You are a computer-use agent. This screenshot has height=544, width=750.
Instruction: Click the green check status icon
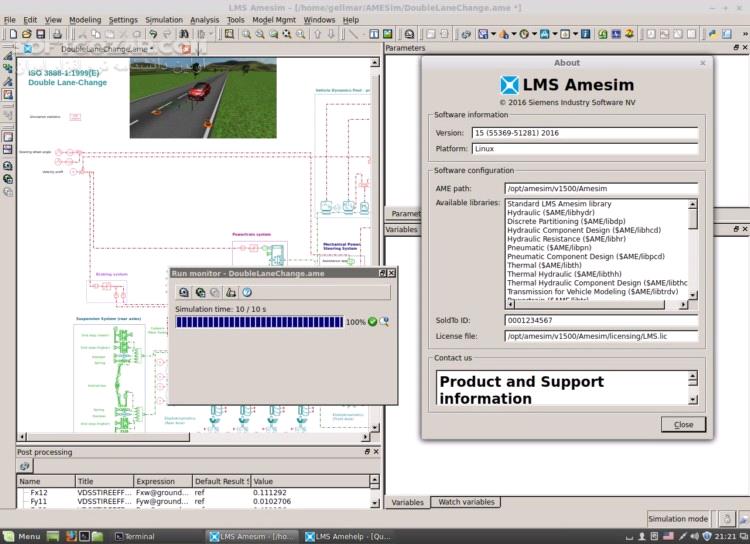point(373,322)
